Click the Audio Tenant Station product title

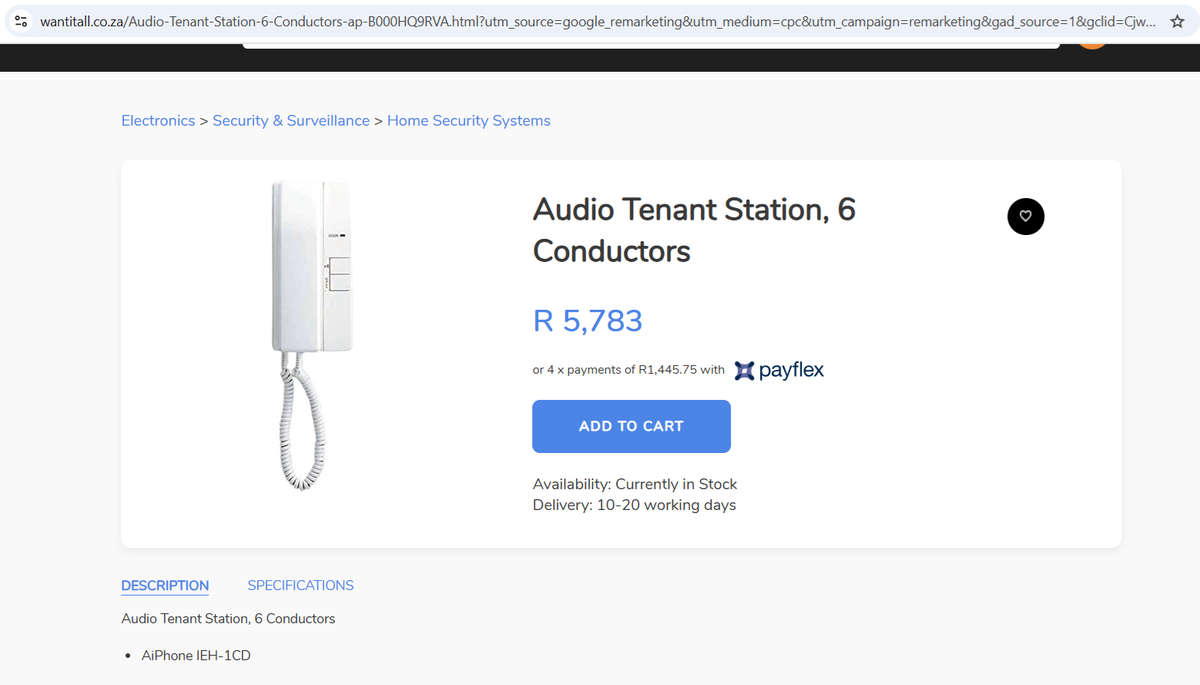[694, 230]
